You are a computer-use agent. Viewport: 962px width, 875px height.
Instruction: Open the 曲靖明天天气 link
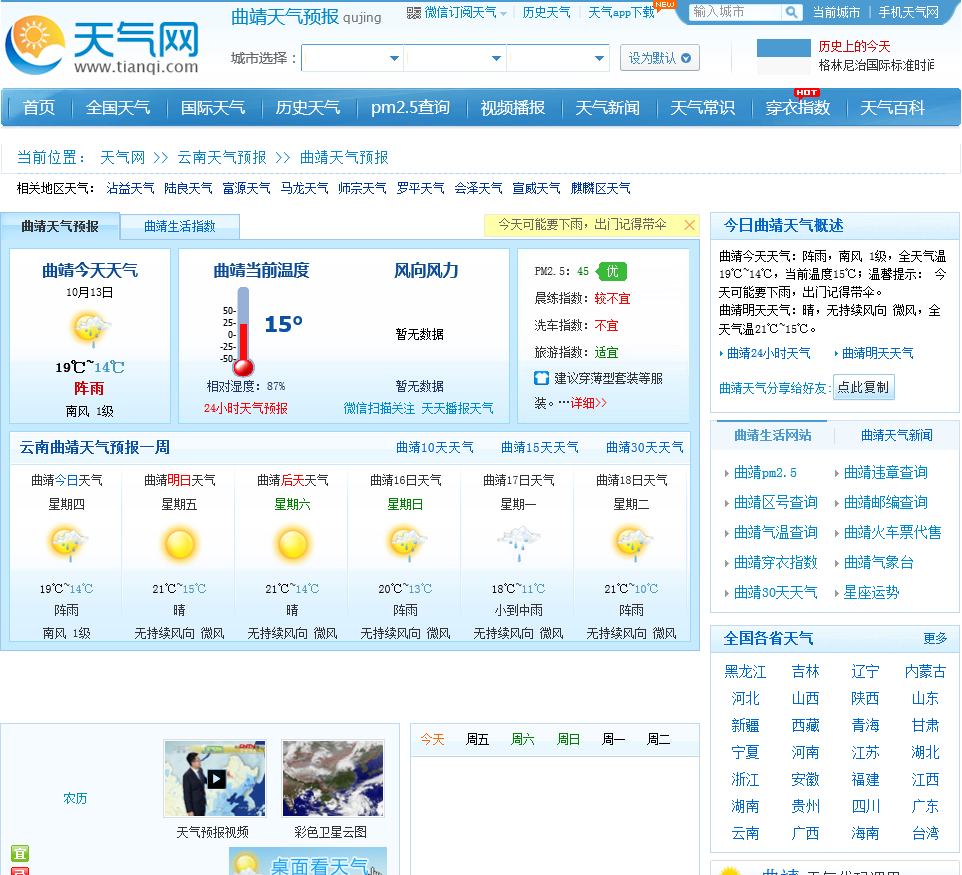[x=877, y=353]
